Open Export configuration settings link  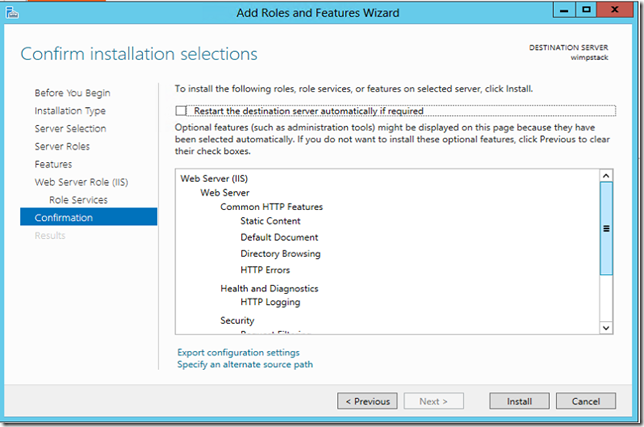pos(238,352)
